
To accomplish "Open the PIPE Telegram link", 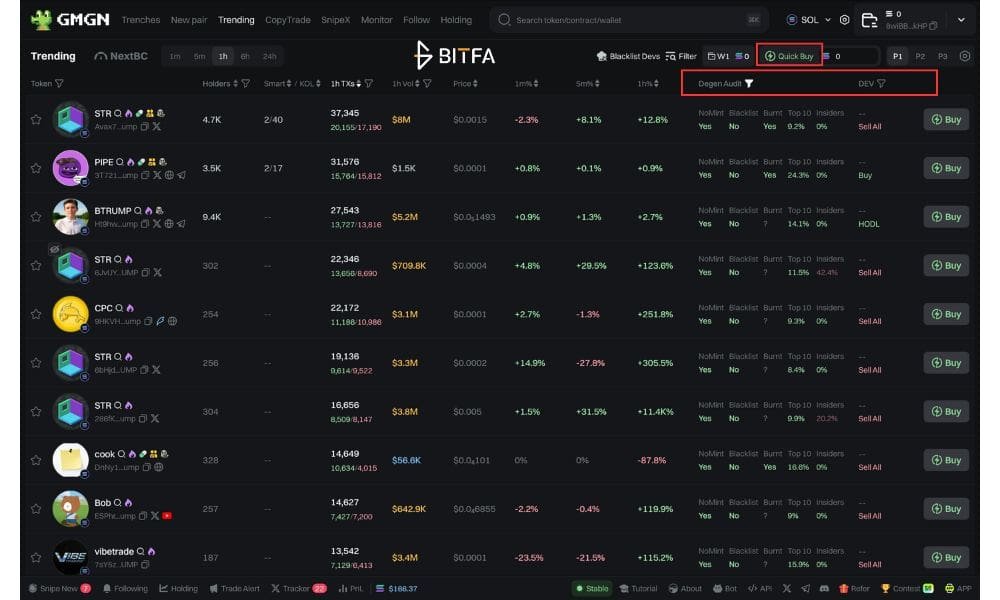I will point(182,175).
